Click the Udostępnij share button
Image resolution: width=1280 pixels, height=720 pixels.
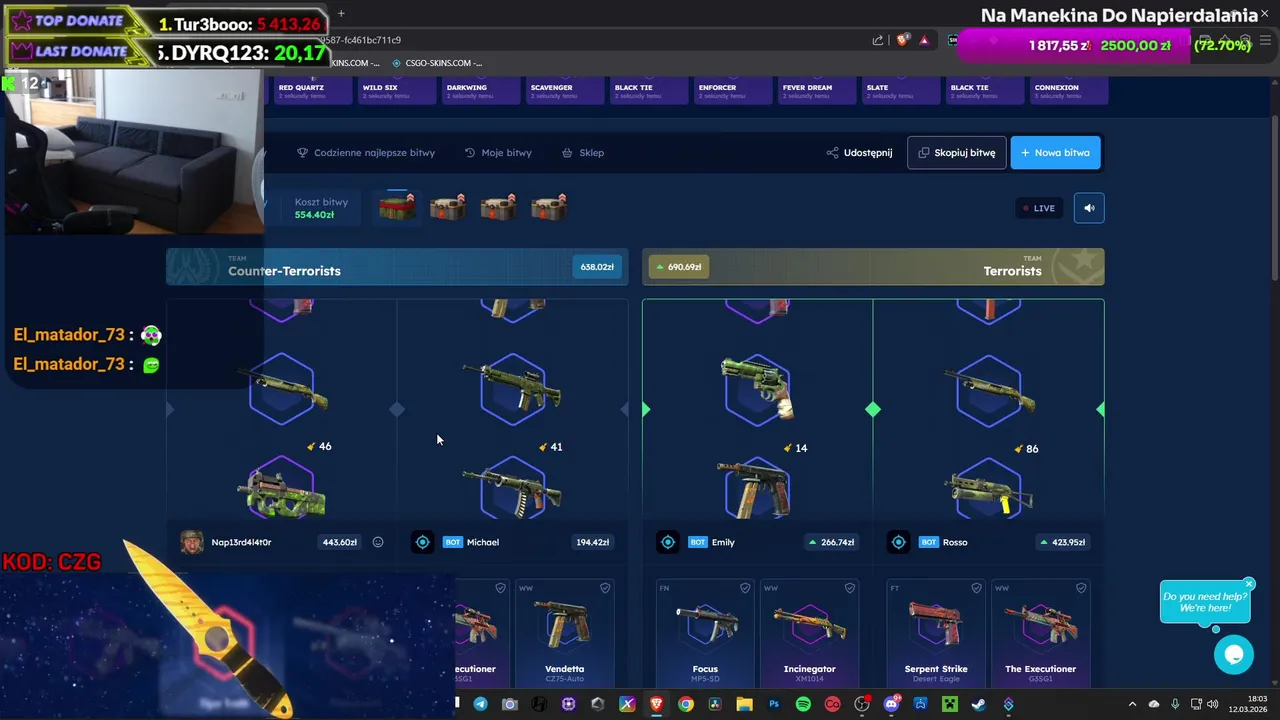pos(859,153)
